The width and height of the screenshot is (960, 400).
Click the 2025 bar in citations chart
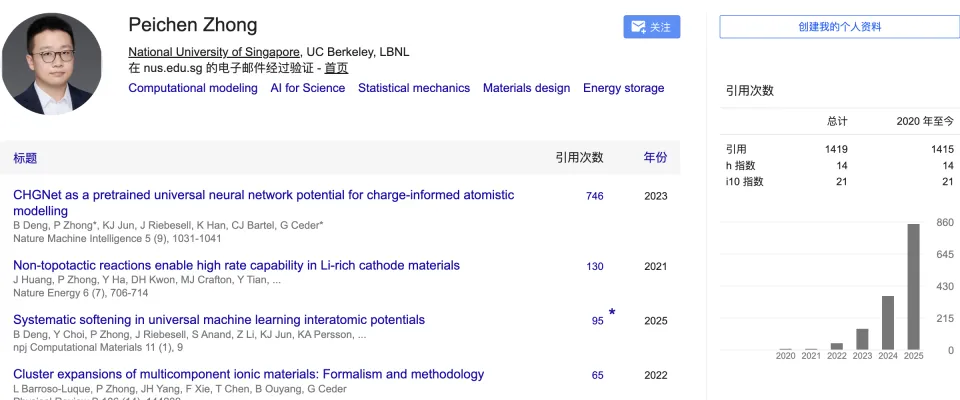[x=912, y=286]
